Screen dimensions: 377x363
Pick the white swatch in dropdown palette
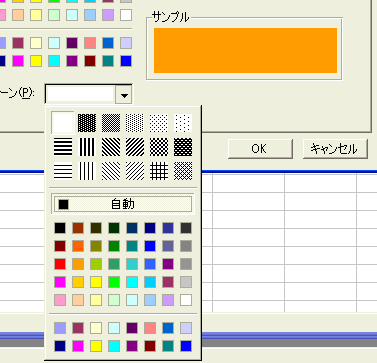pos(186,300)
